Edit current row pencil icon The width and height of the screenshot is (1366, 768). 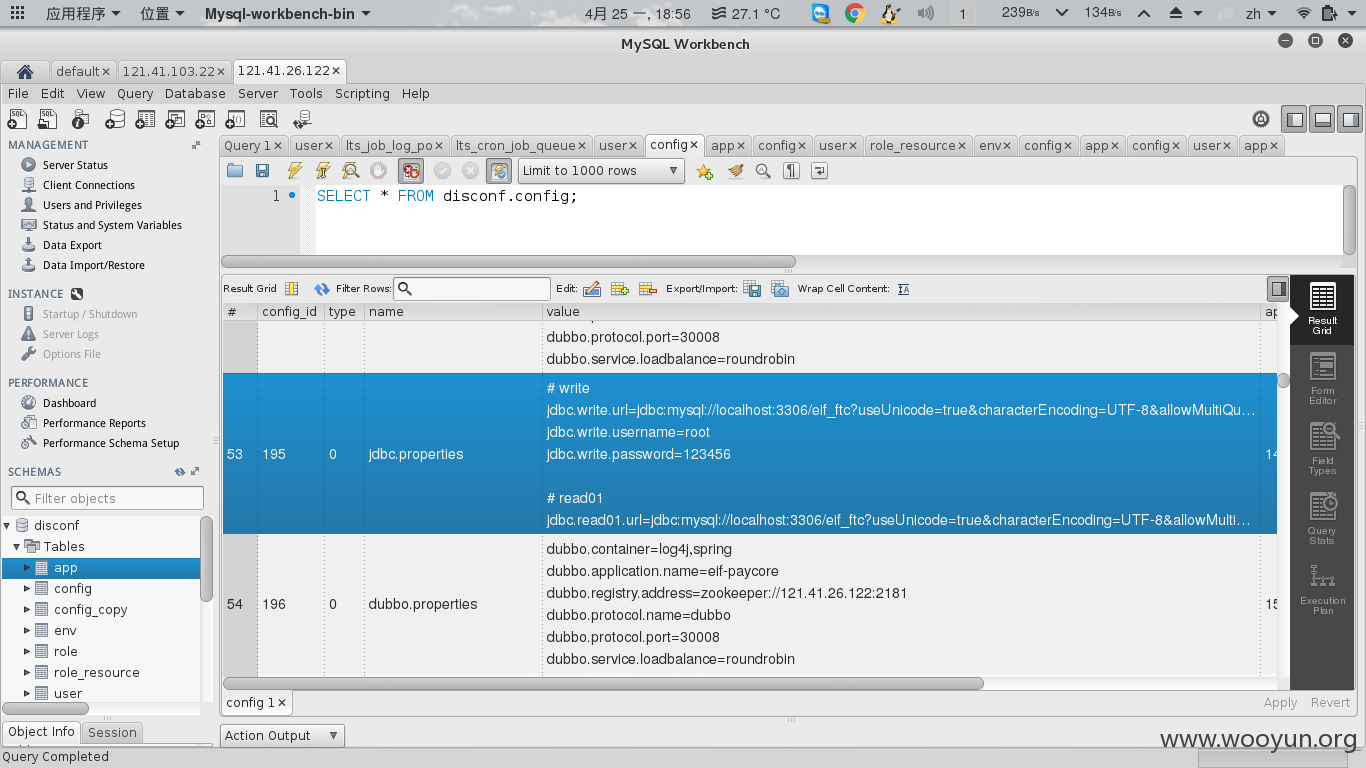click(x=591, y=289)
